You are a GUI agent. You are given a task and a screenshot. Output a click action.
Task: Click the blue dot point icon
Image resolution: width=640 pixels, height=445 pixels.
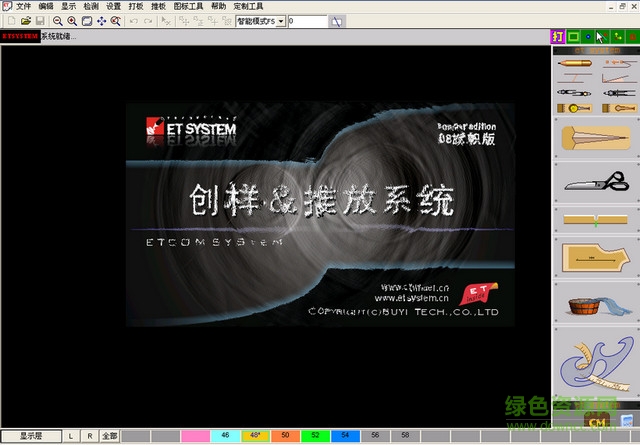588,36
